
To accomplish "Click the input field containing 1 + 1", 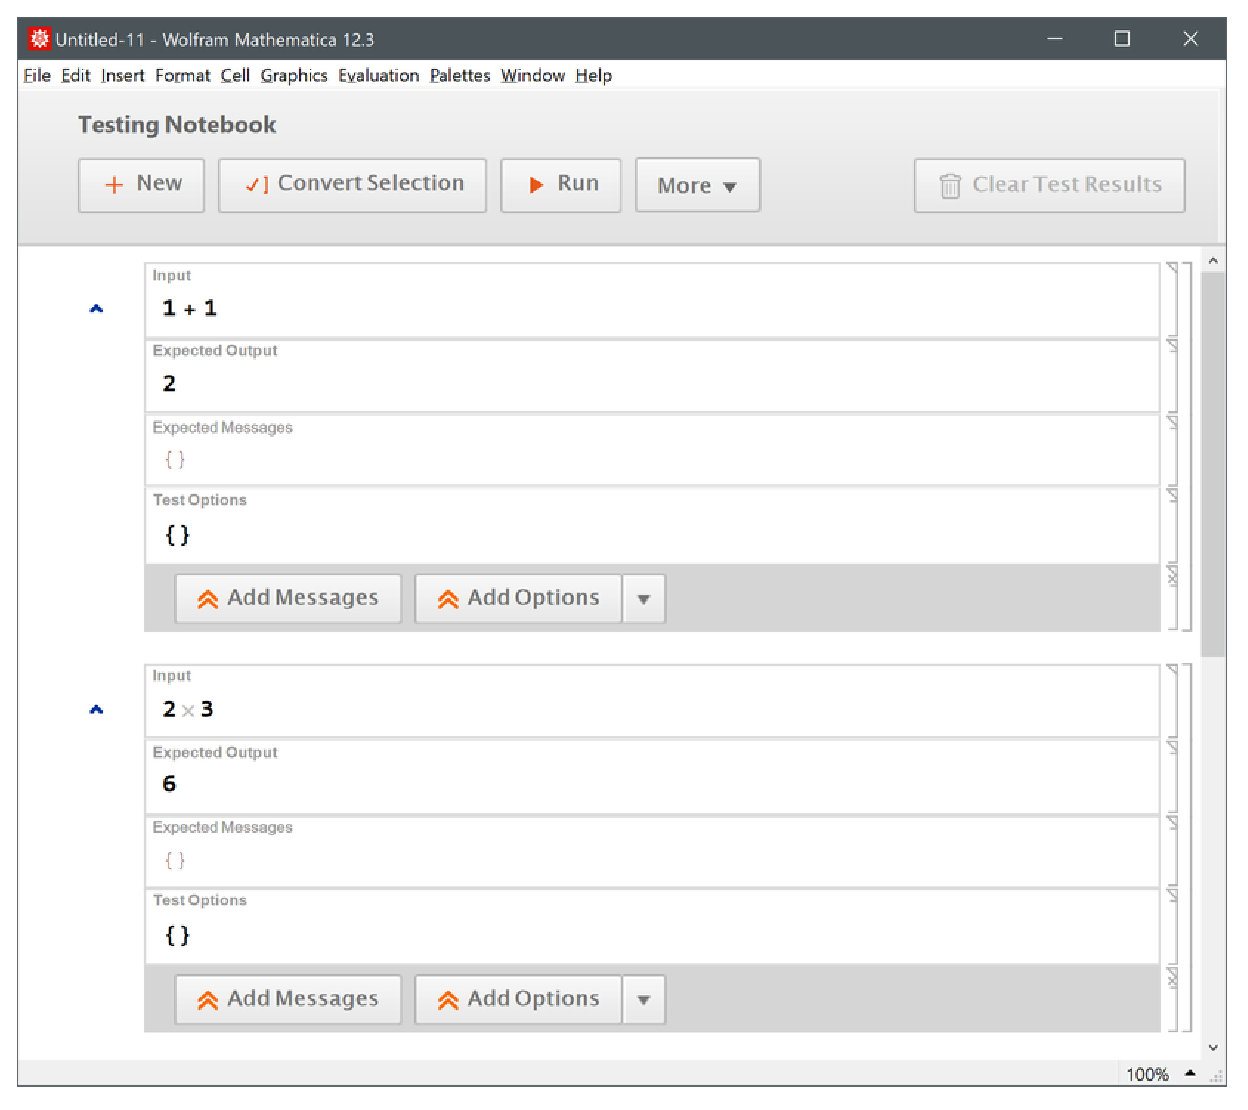I will (650, 309).
